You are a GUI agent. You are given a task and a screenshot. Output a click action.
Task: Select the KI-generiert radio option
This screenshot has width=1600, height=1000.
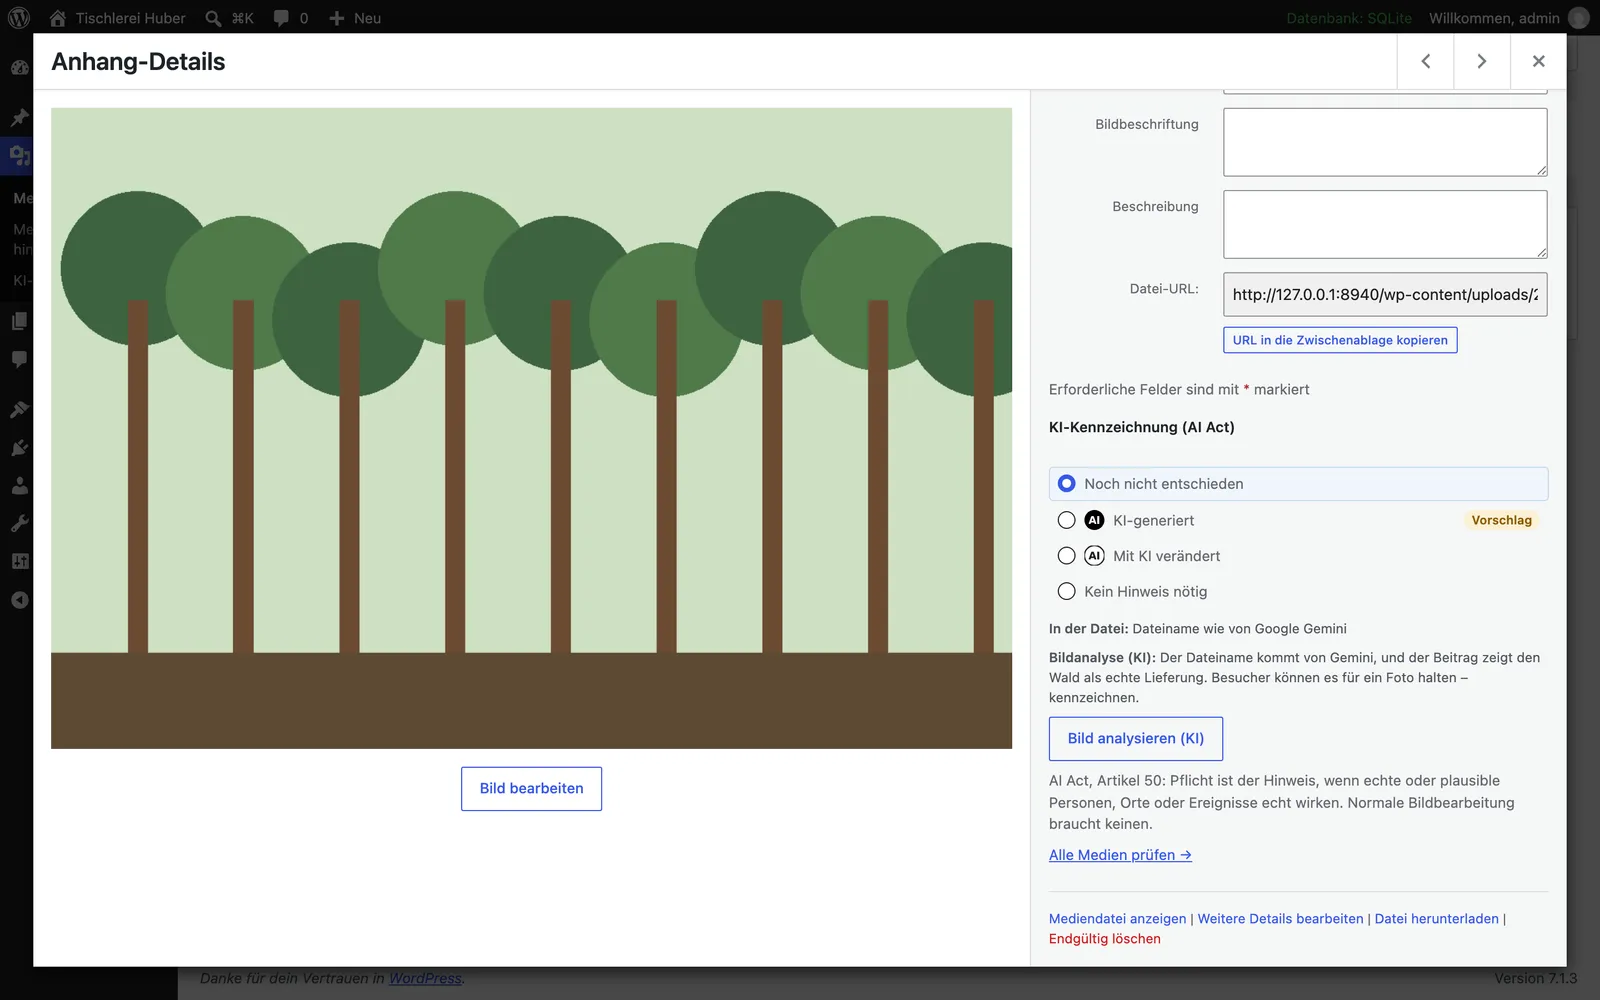(x=1067, y=520)
